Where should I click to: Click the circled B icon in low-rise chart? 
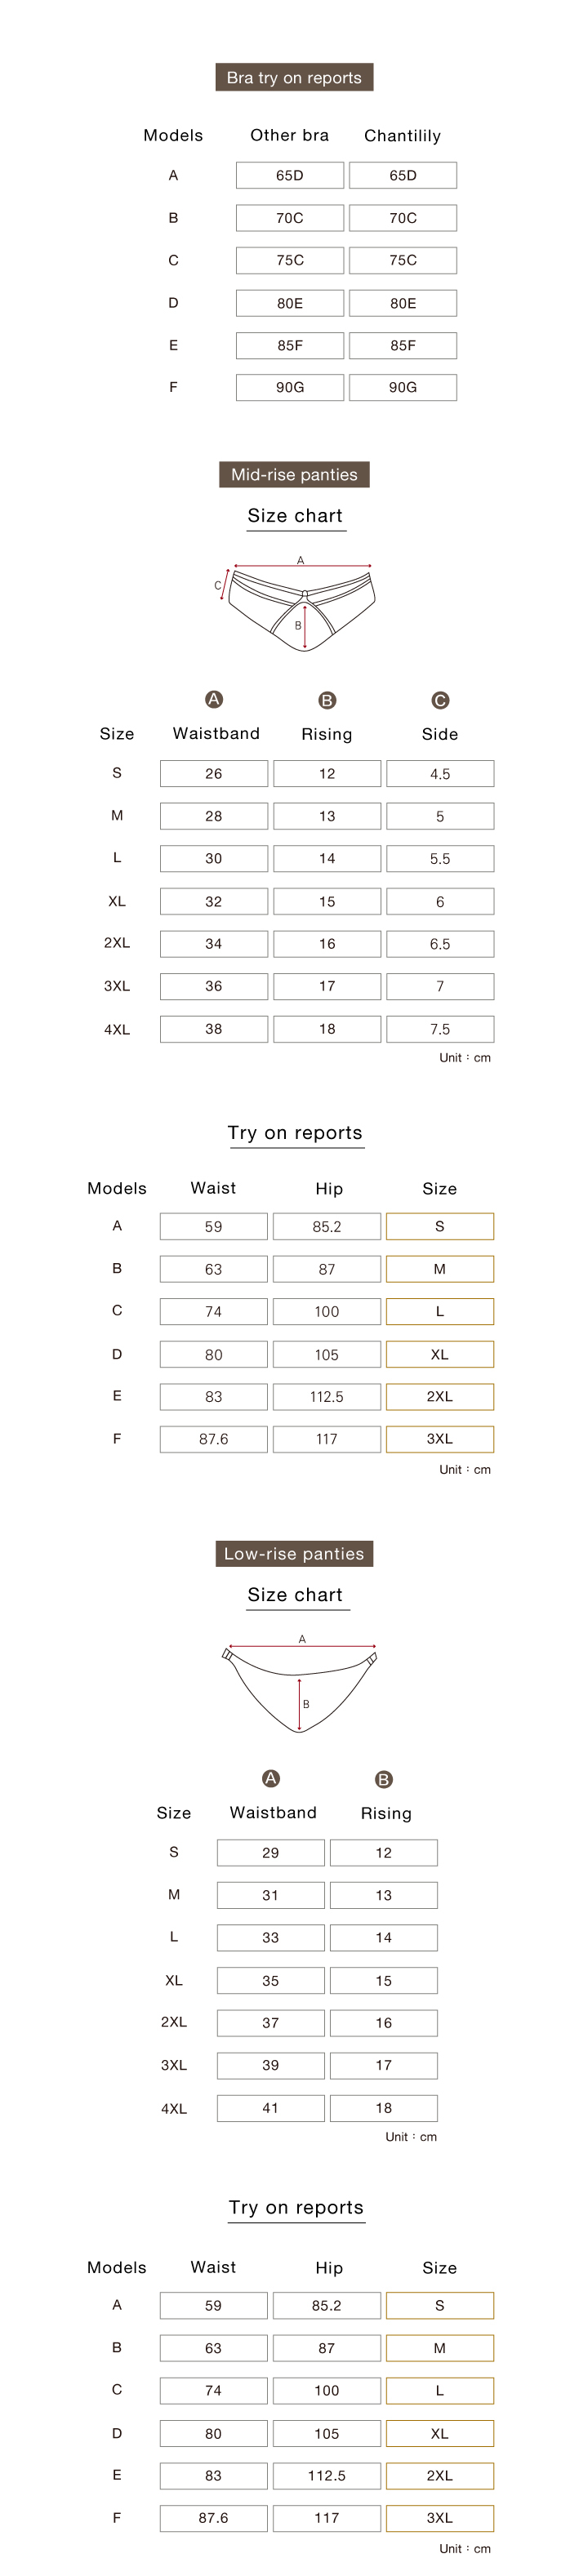(384, 1779)
